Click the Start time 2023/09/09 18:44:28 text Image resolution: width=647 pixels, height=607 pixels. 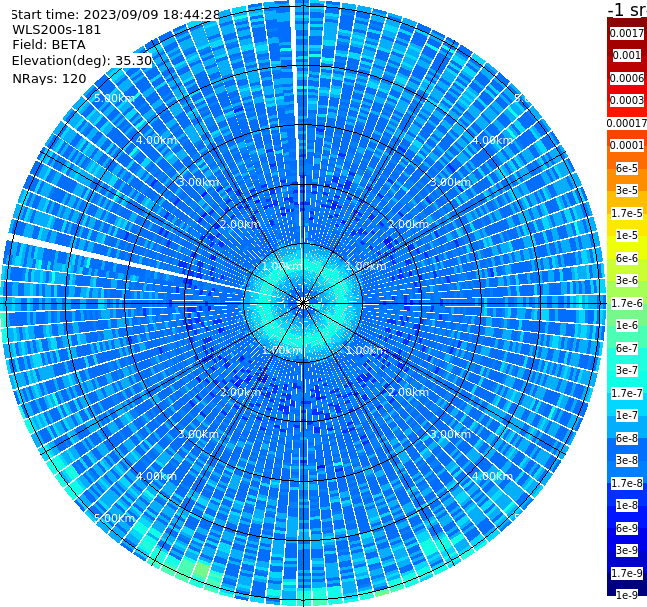tap(115, 14)
